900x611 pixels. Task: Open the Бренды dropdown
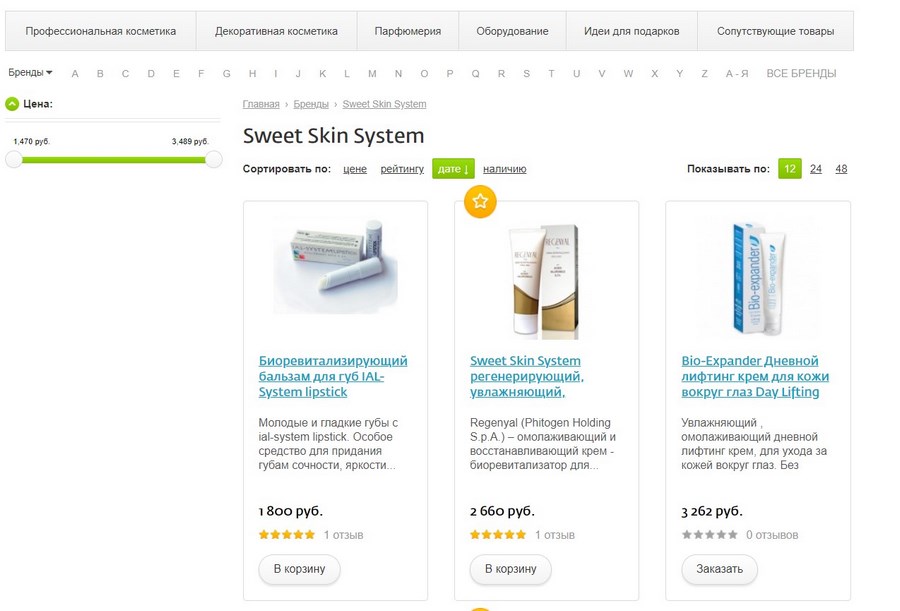pos(30,72)
